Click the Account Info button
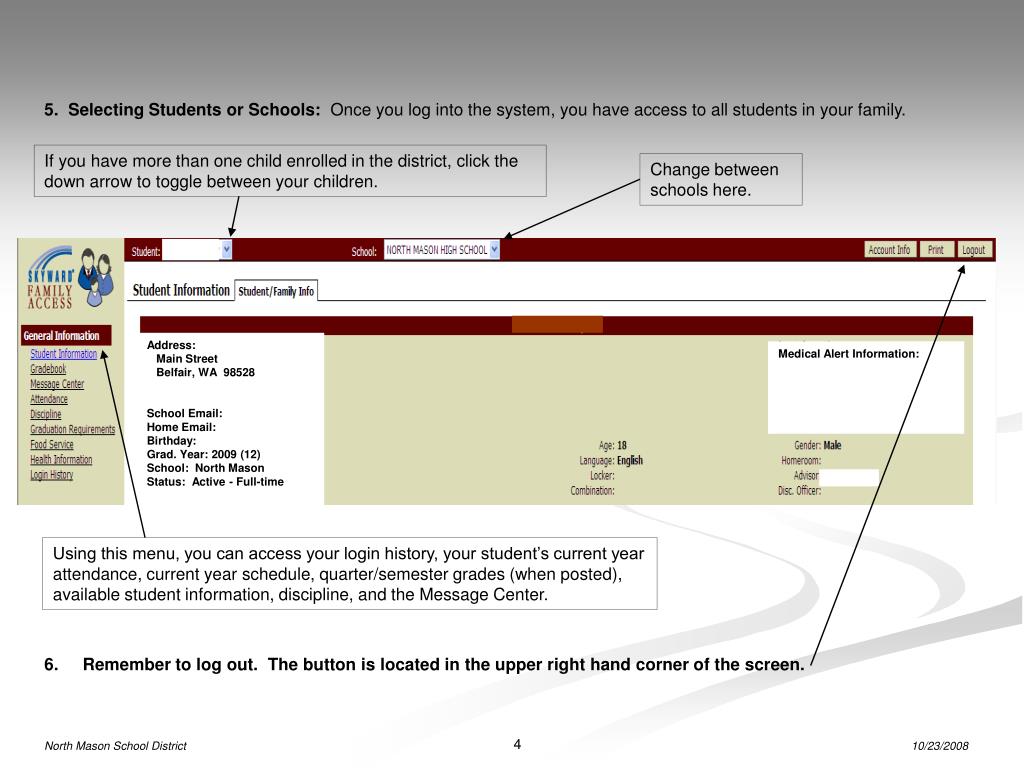1024x768 pixels. [889, 249]
